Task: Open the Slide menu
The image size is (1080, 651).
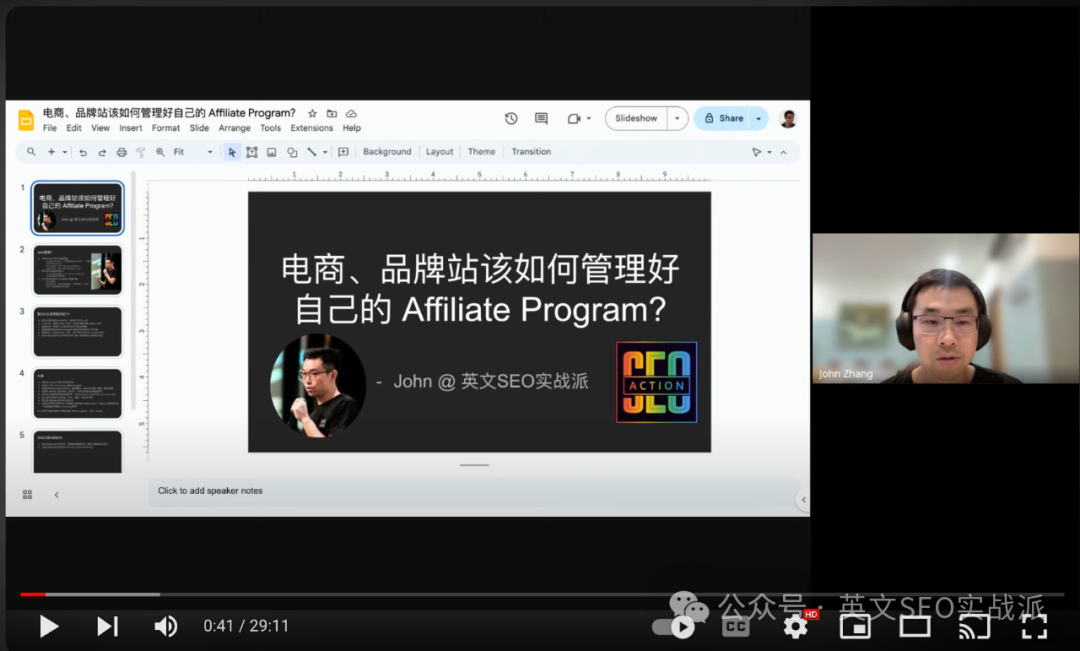Action: pos(199,128)
